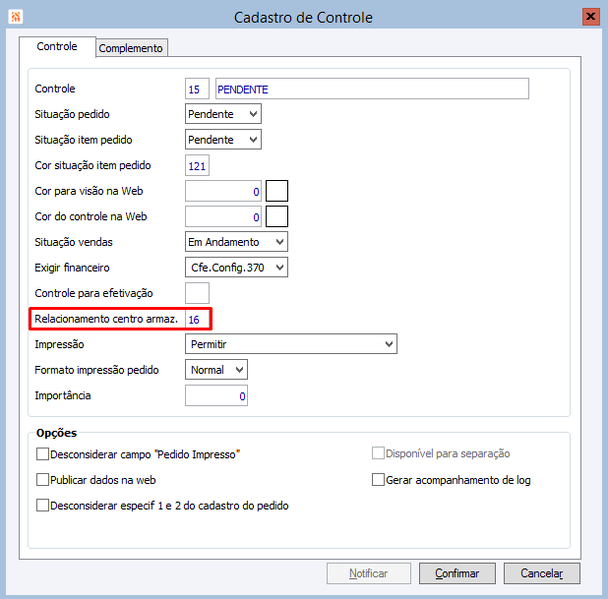Select the Controle tab

pyautogui.click(x=57, y=47)
